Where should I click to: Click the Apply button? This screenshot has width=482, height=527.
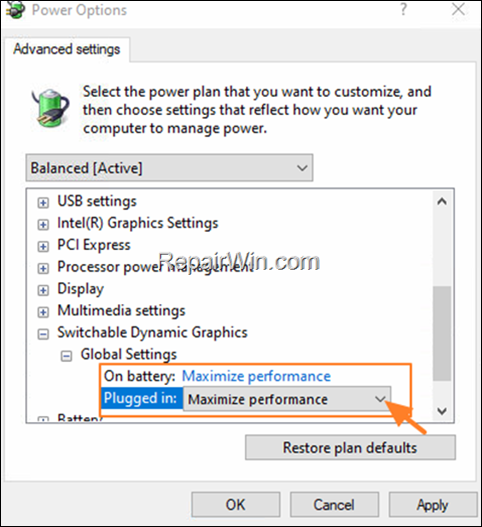tap(433, 504)
